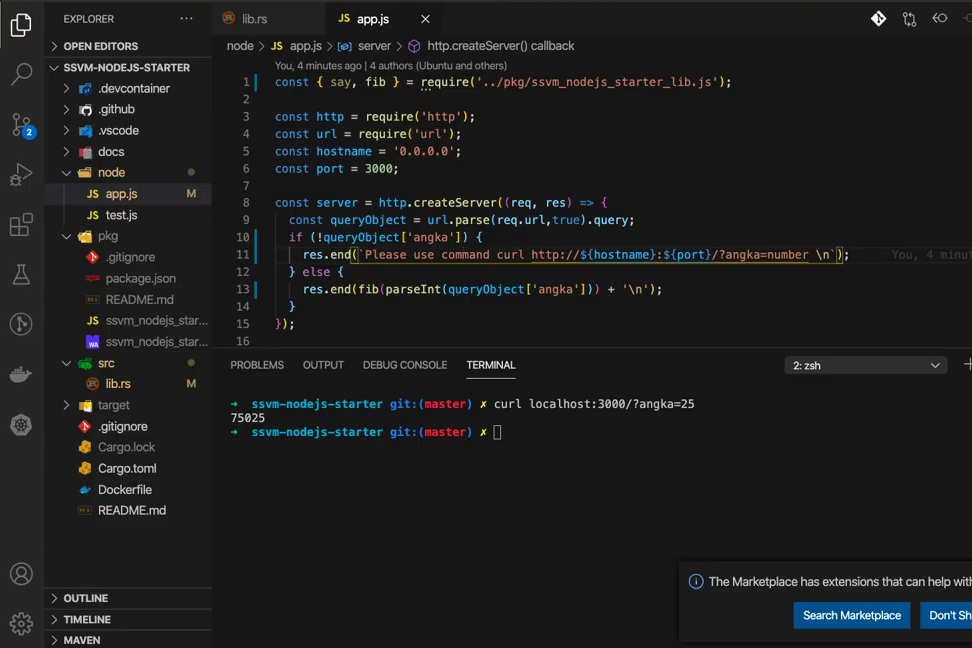
Task: Open the terminal selector dropdown 2: zsh
Action: [865, 365]
